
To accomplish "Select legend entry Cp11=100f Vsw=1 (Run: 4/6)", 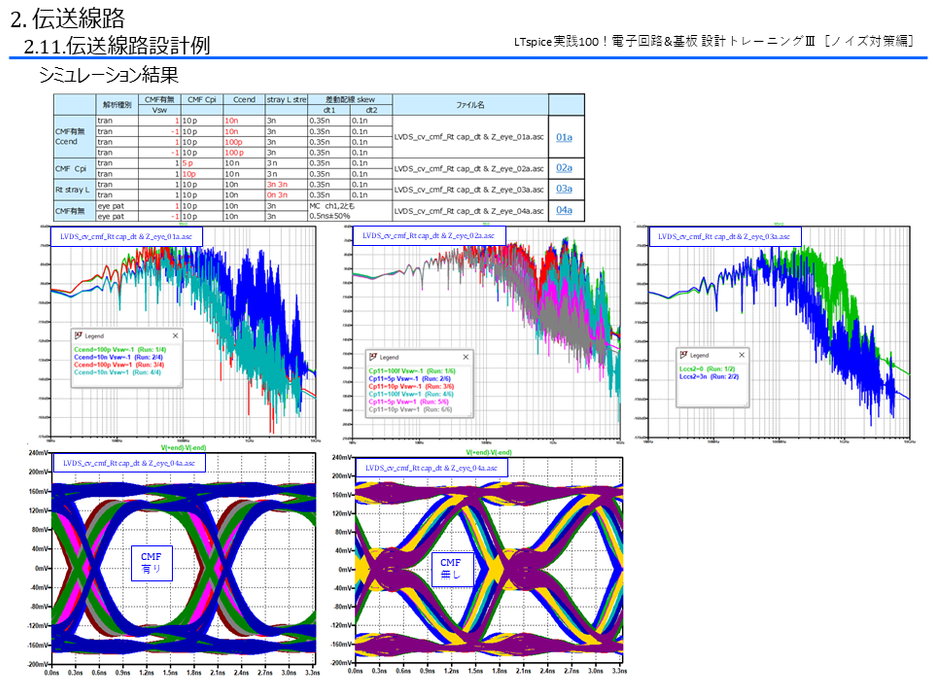I will click(411, 394).
